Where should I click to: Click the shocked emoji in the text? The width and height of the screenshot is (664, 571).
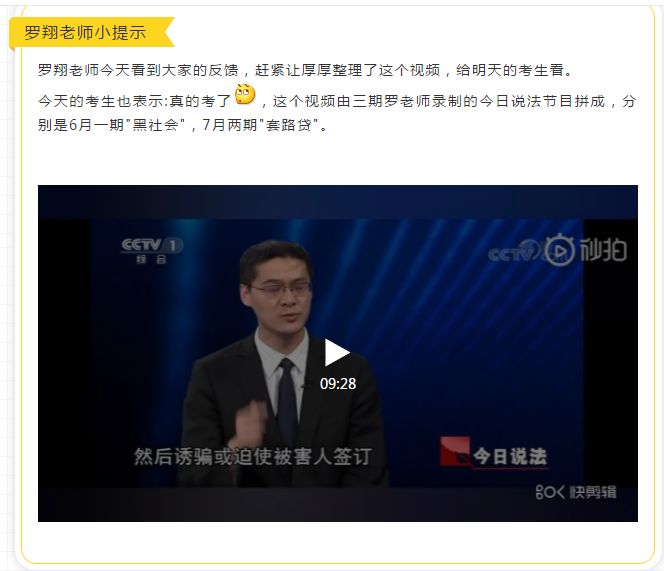coord(245,94)
